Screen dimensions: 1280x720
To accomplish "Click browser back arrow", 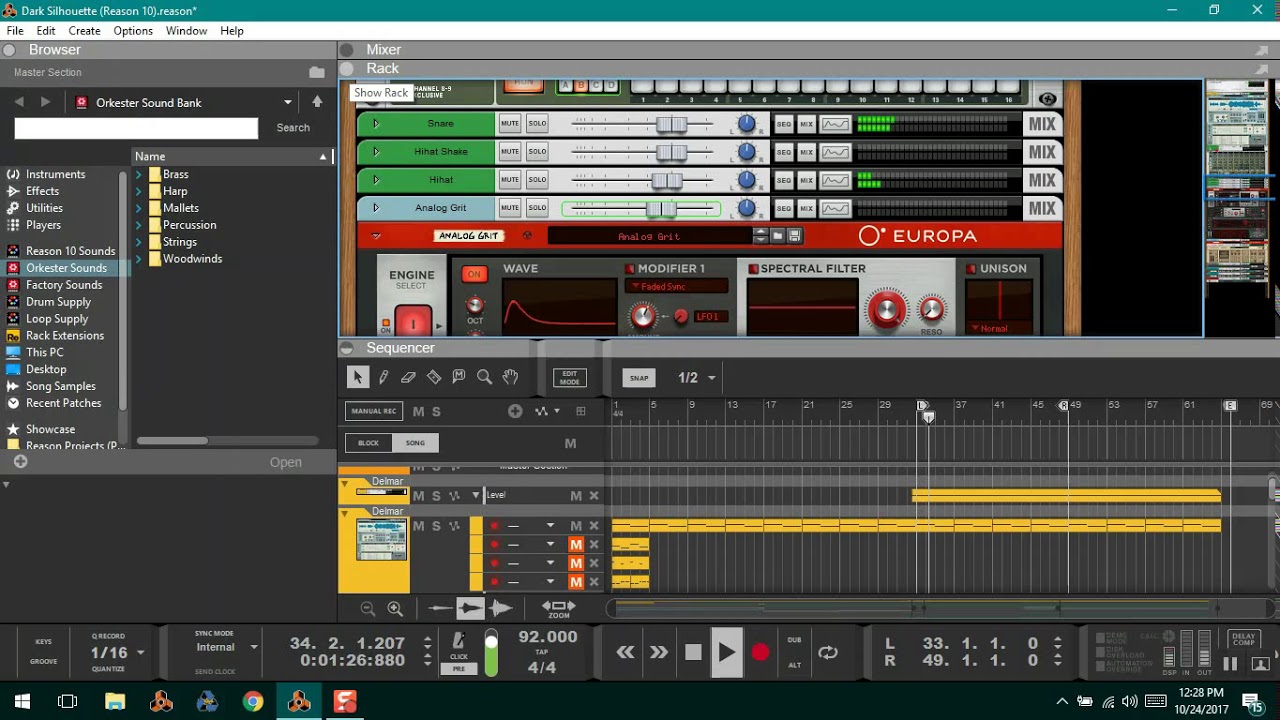I will [x=19, y=102].
